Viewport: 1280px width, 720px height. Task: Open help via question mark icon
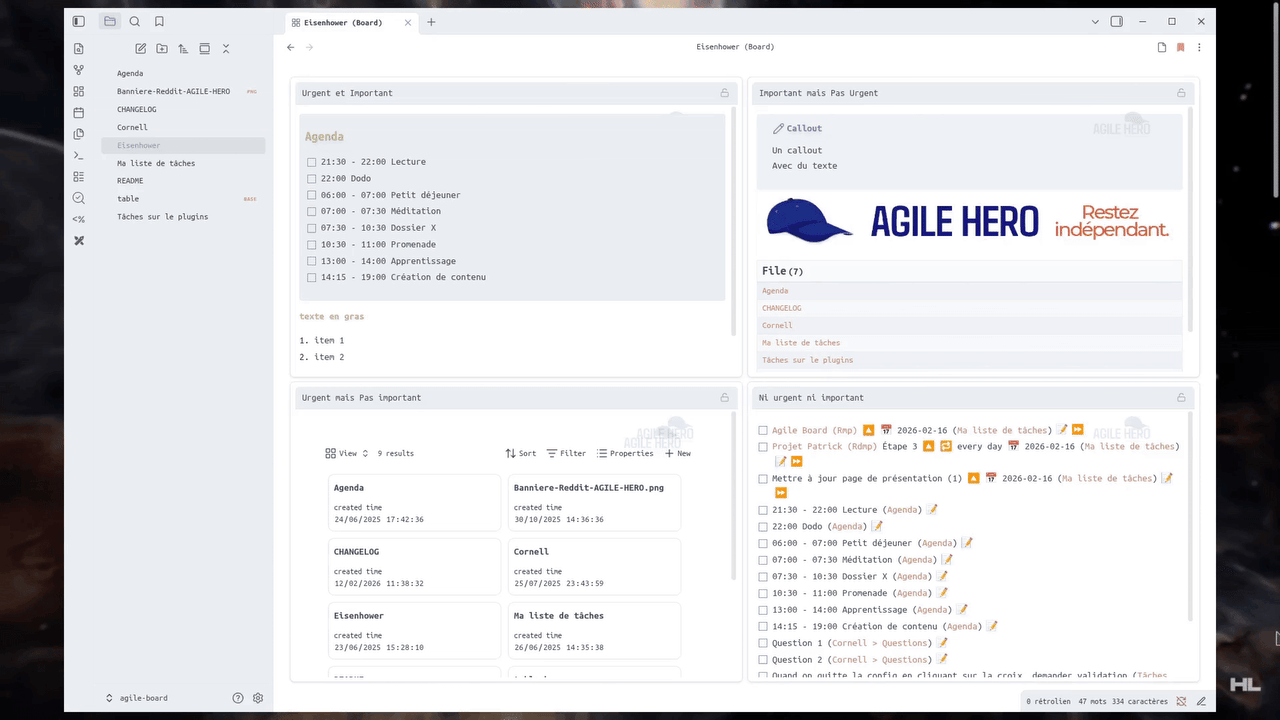(238, 698)
